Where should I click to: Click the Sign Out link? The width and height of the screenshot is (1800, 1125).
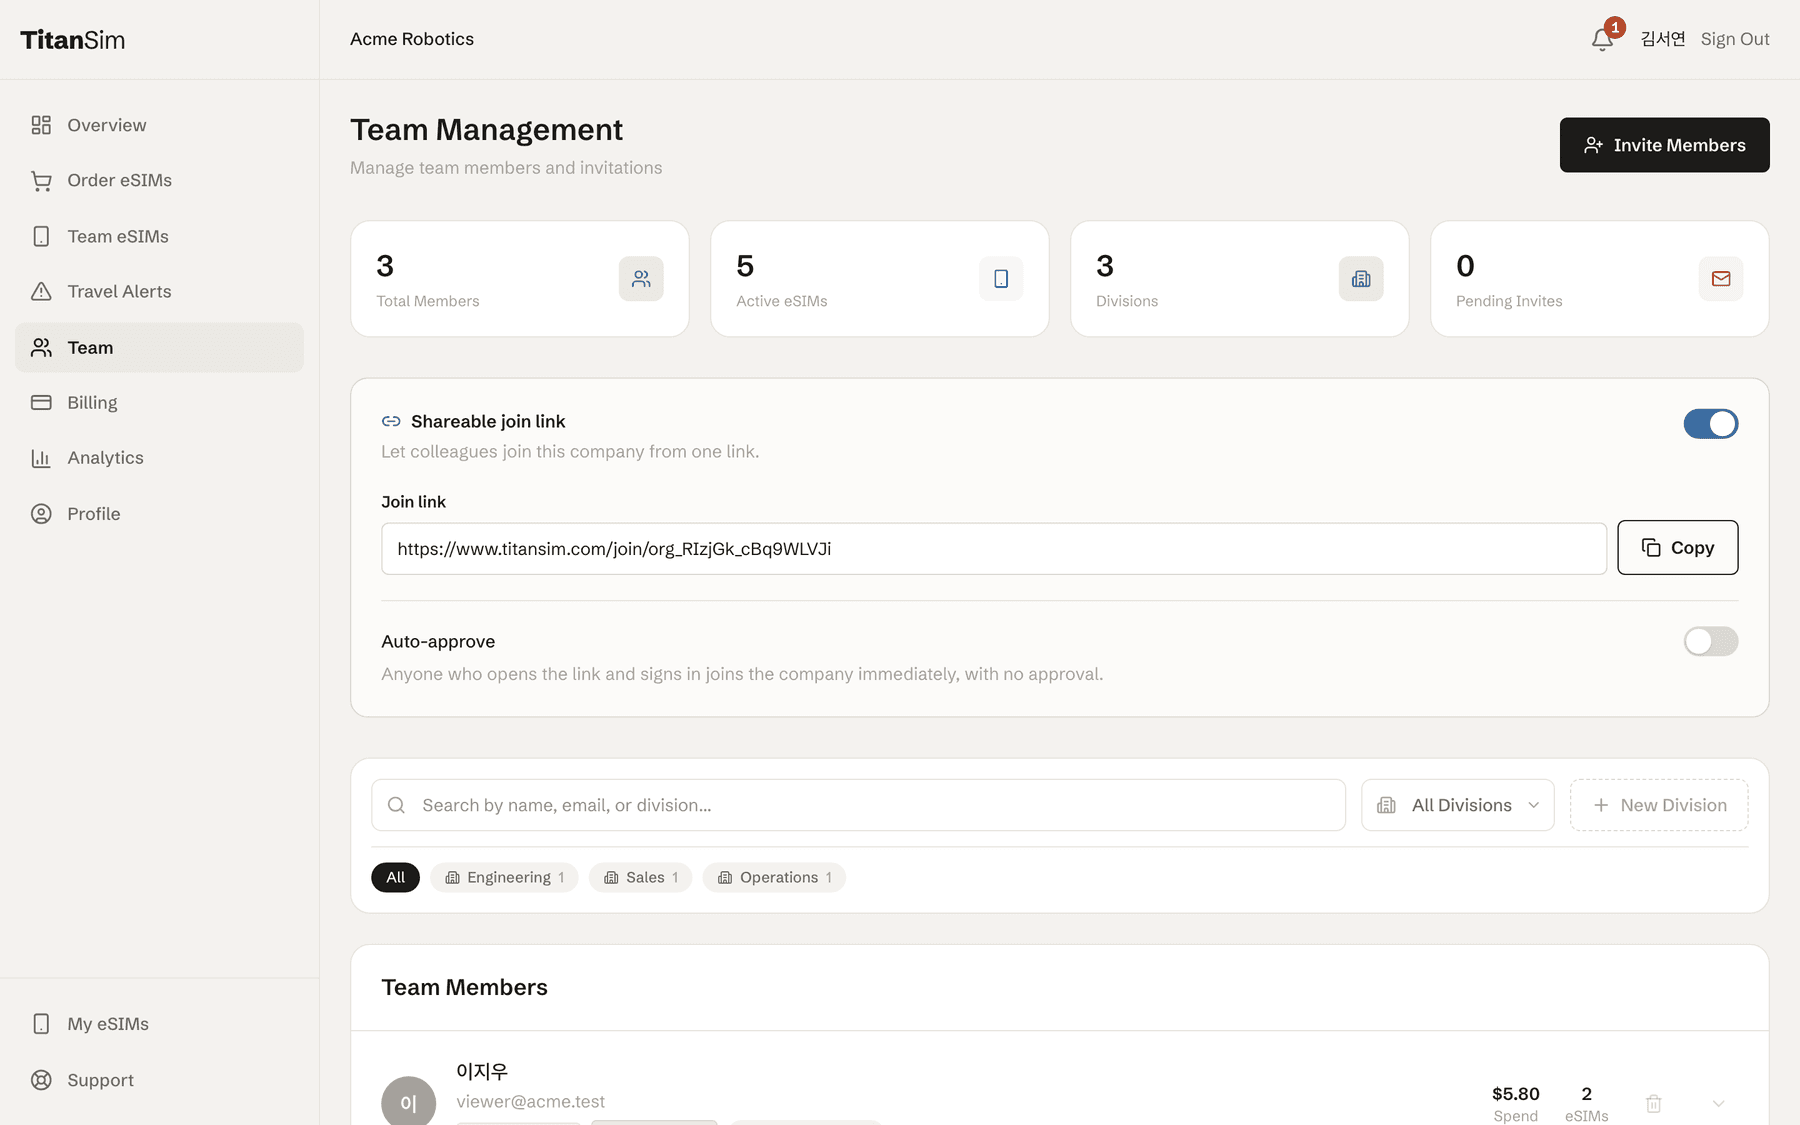pos(1735,39)
